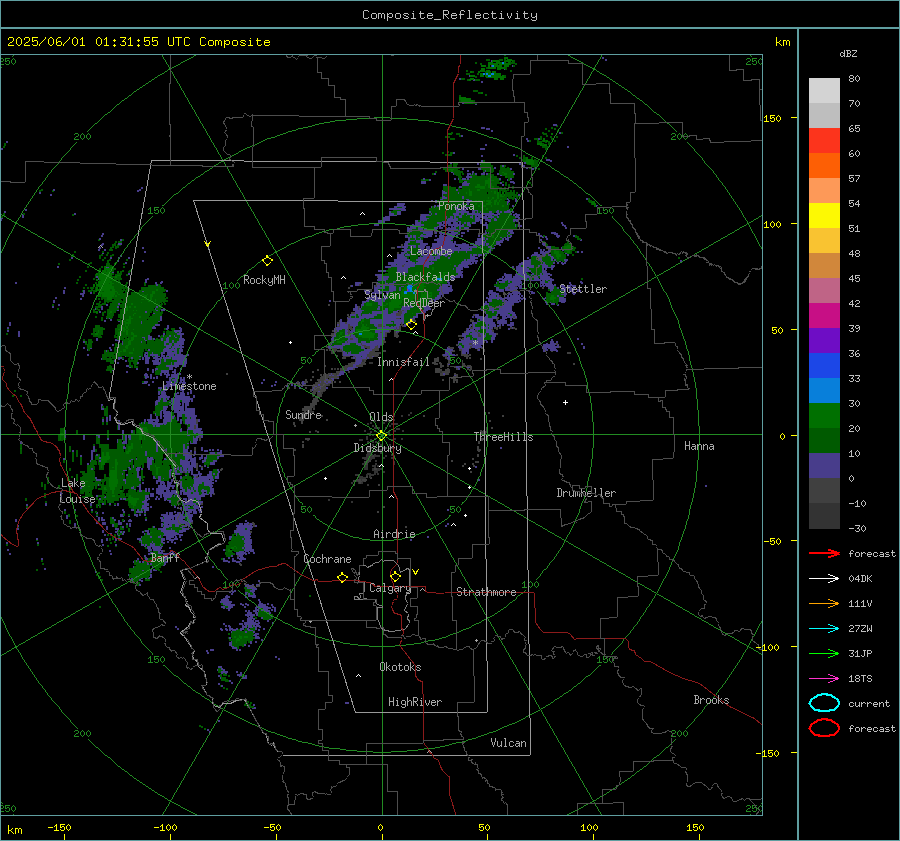
Task: Select the 30 dBZ light blue swatch
Action: tap(824, 390)
